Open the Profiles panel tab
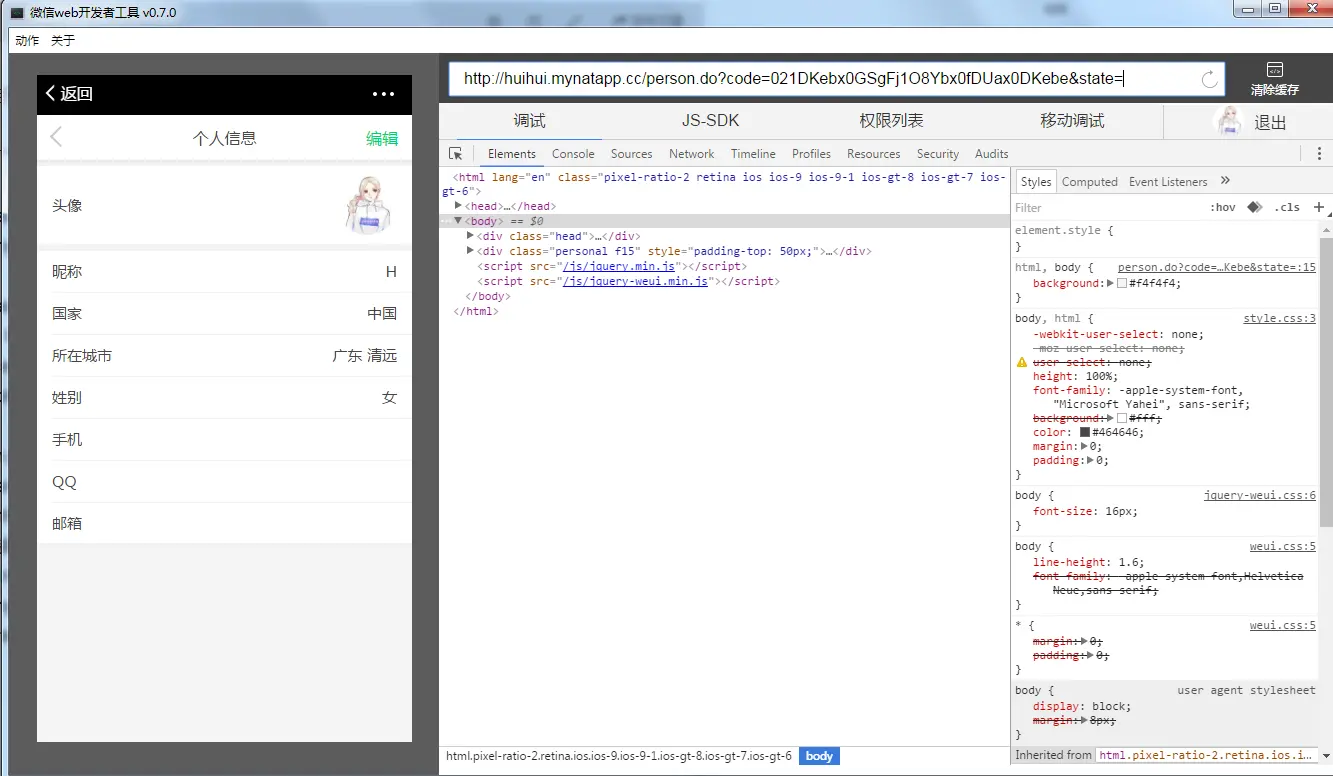Screen dimensions: 1333x776 tap(811, 154)
